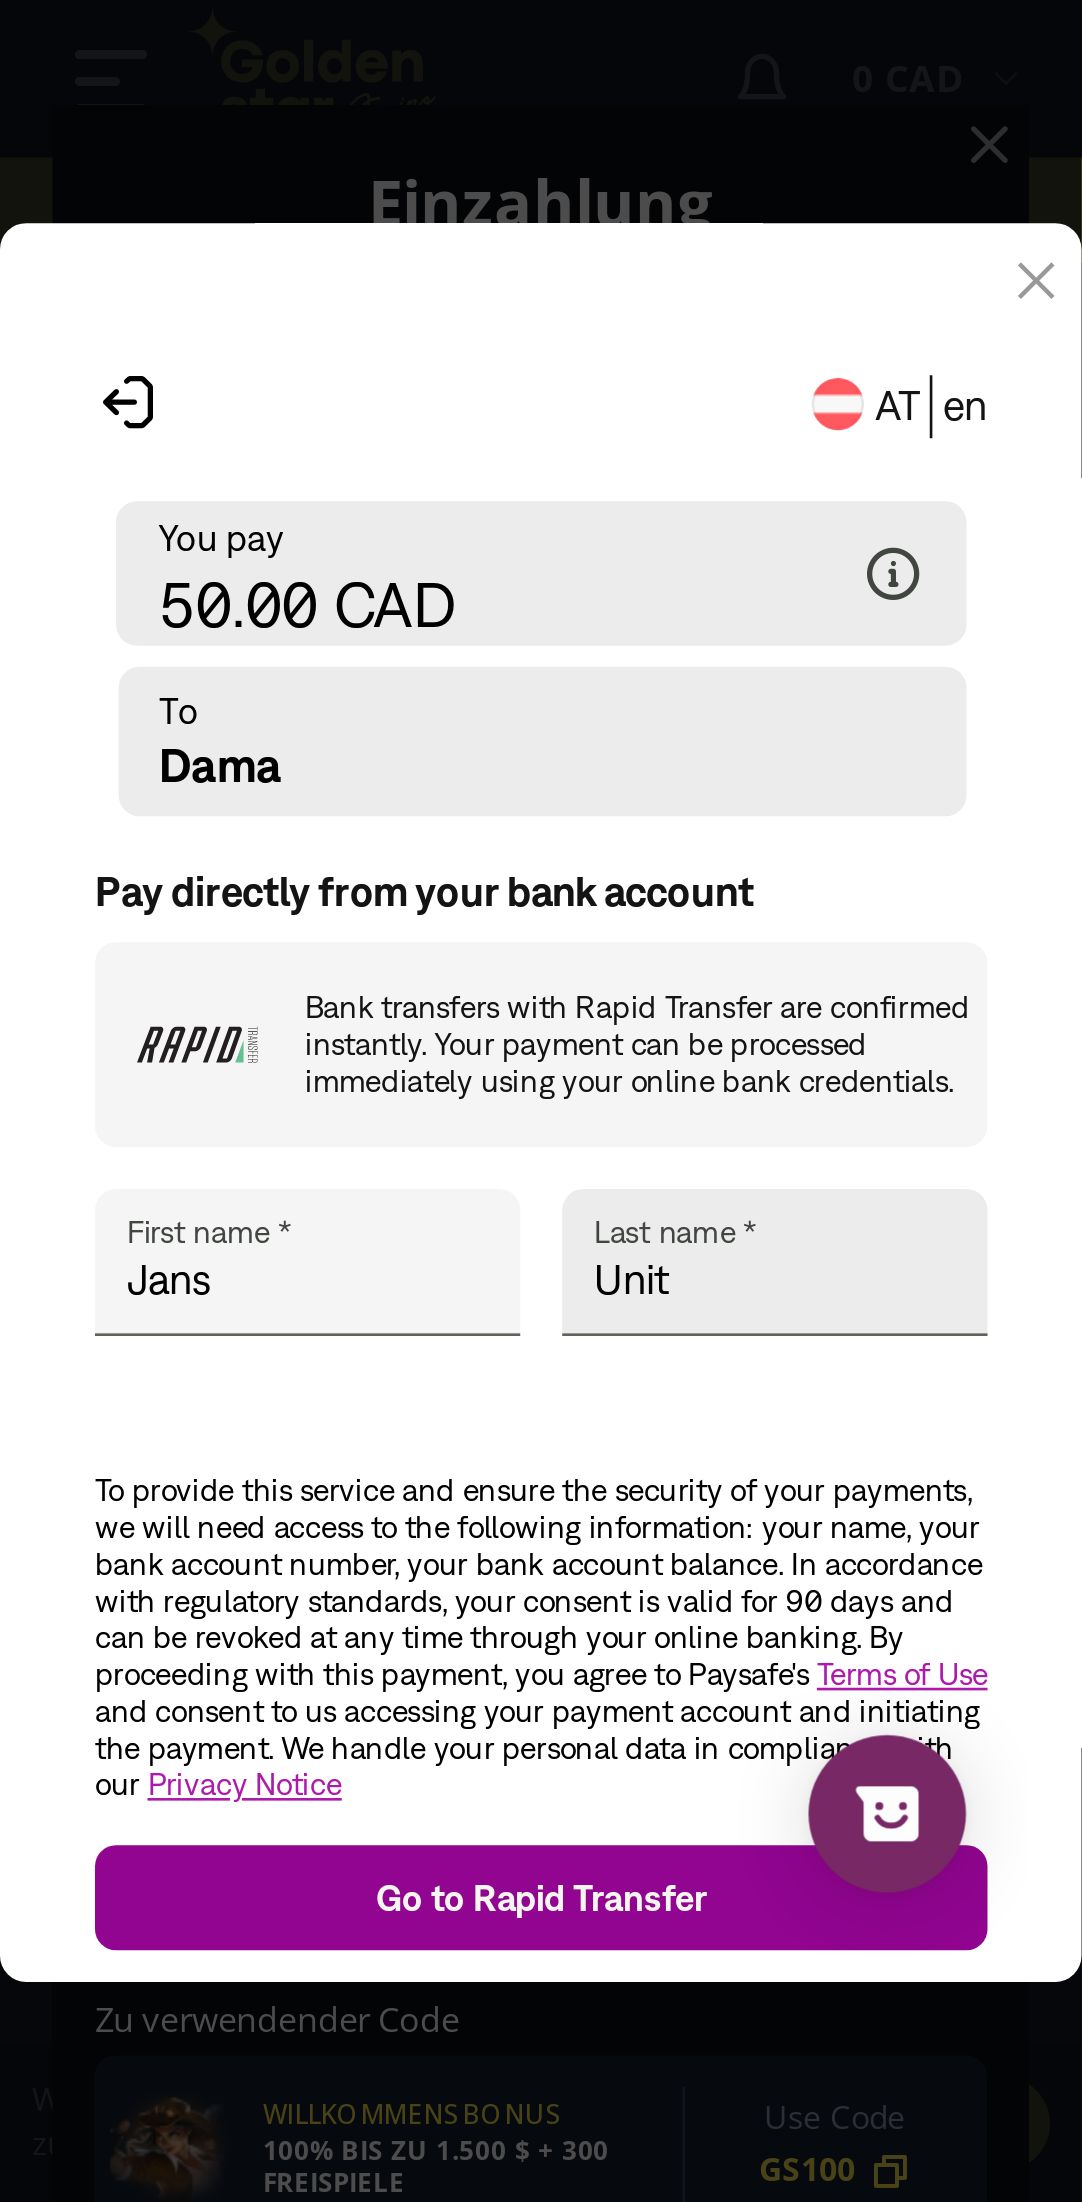Image resolution: width=1082 pixels, height=2202 pixels.
Task: Open the notifications bell
Action: click(x=762, y=78)
